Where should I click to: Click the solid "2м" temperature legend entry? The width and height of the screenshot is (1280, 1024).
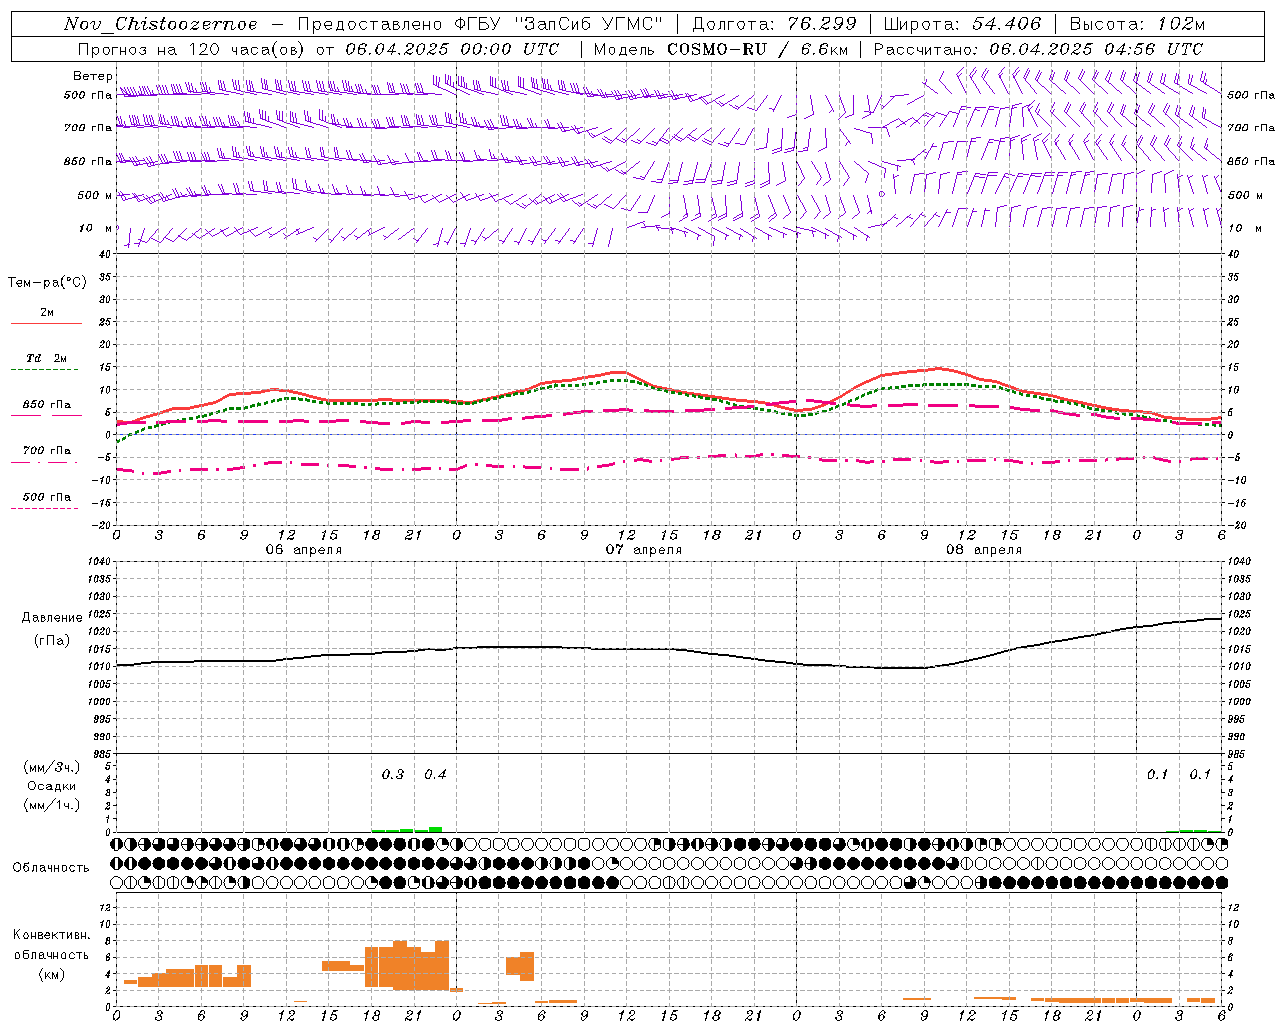[47, 313]
